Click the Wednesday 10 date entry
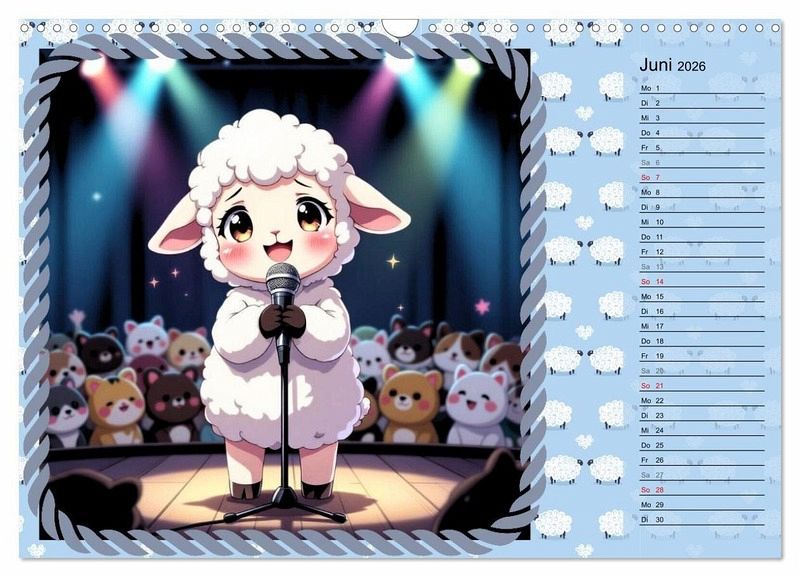Screen dimensions: 800x577 pyautogui.click(x=700, y=222)
